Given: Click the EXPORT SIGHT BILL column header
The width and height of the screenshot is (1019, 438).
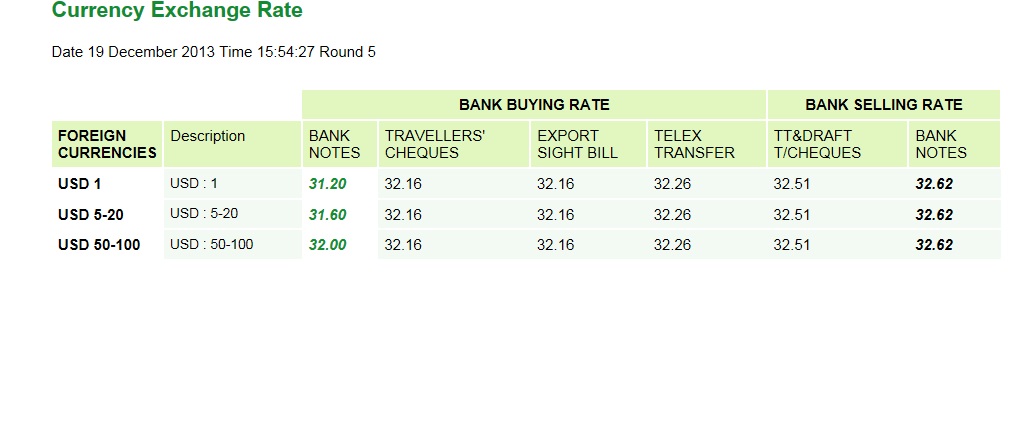Looking at the screenshot, I should point(588,144).
